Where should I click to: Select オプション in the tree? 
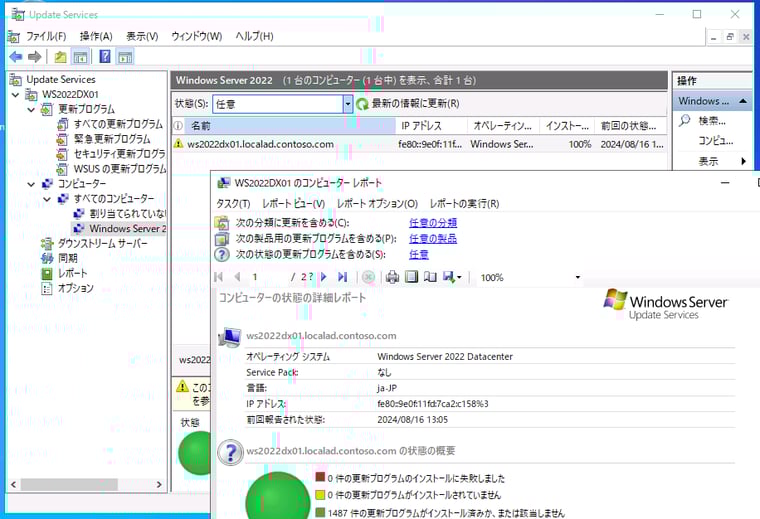[x=76, y=288]
